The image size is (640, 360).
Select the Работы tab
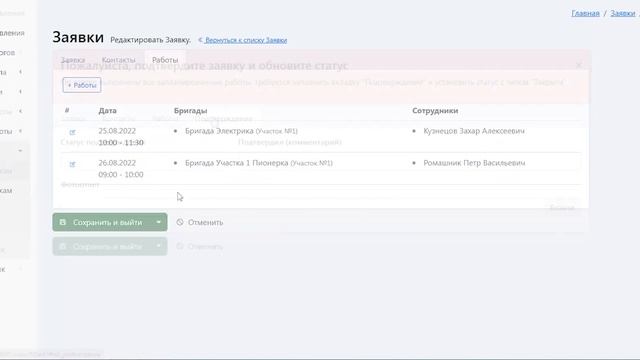[165, 60]
